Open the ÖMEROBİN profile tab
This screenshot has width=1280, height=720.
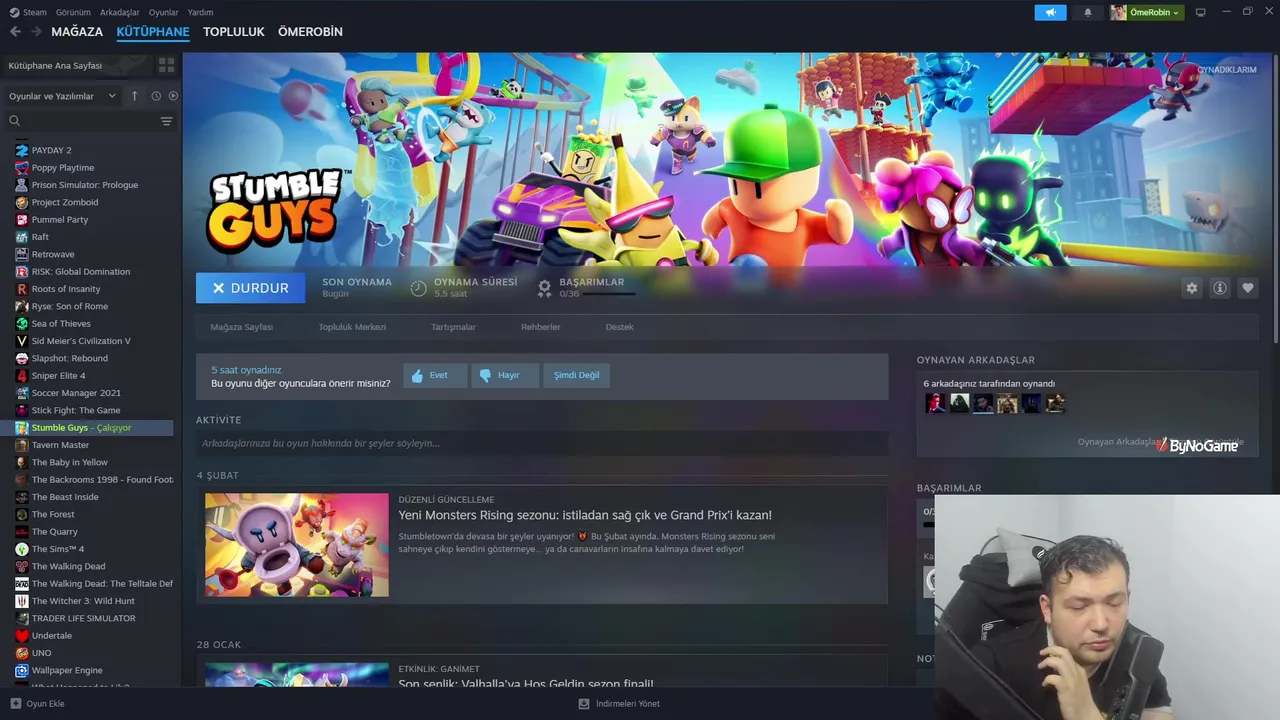(310, 32)
